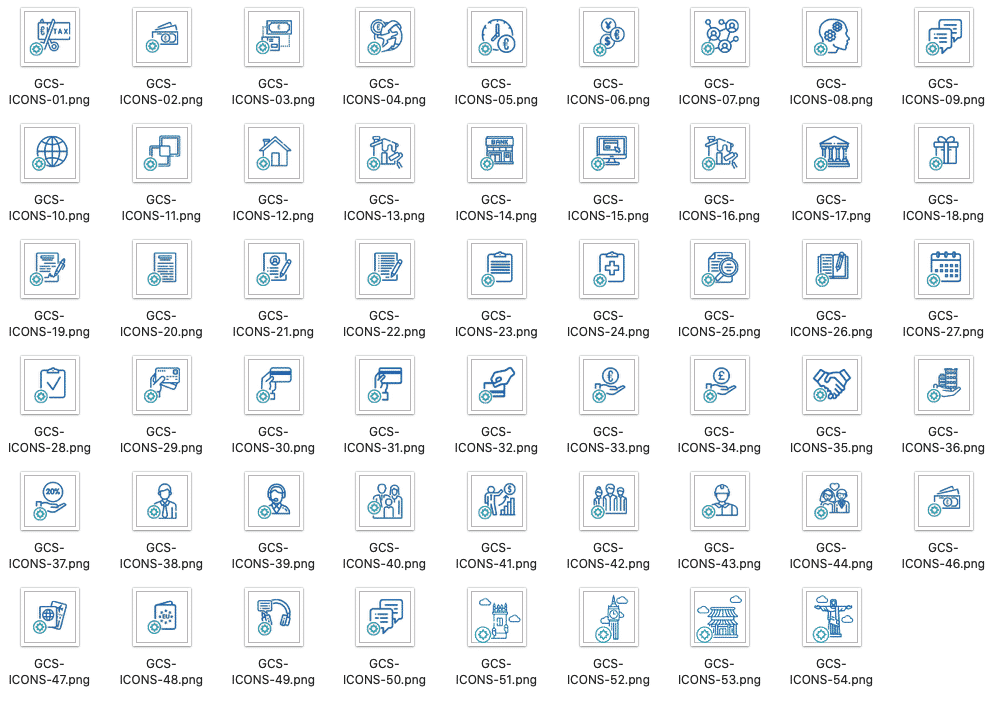The width and height of the screenshot is (996, 712).
Task: Select the businessman icon GCS-ICONS-38.png
Action: point(161,501)
